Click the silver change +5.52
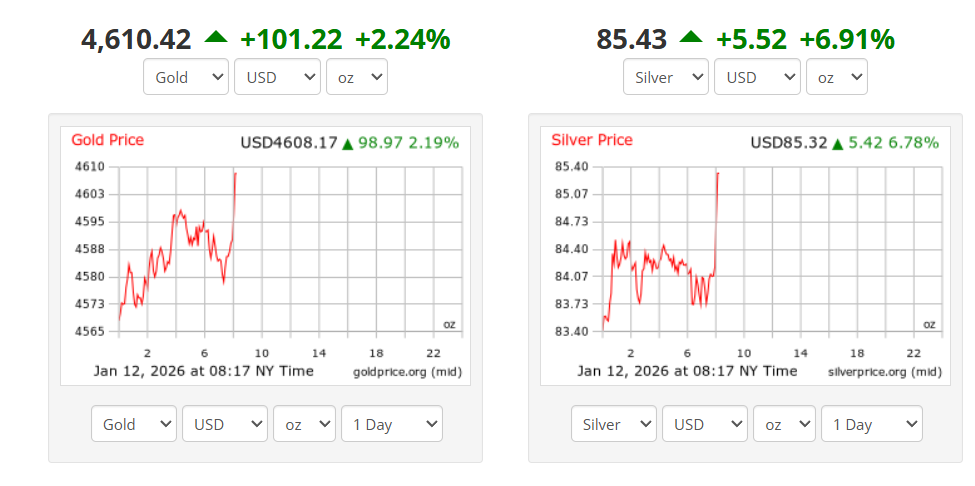Image resolution: width=975 pixels, height=486 pixels. [751, 40]
